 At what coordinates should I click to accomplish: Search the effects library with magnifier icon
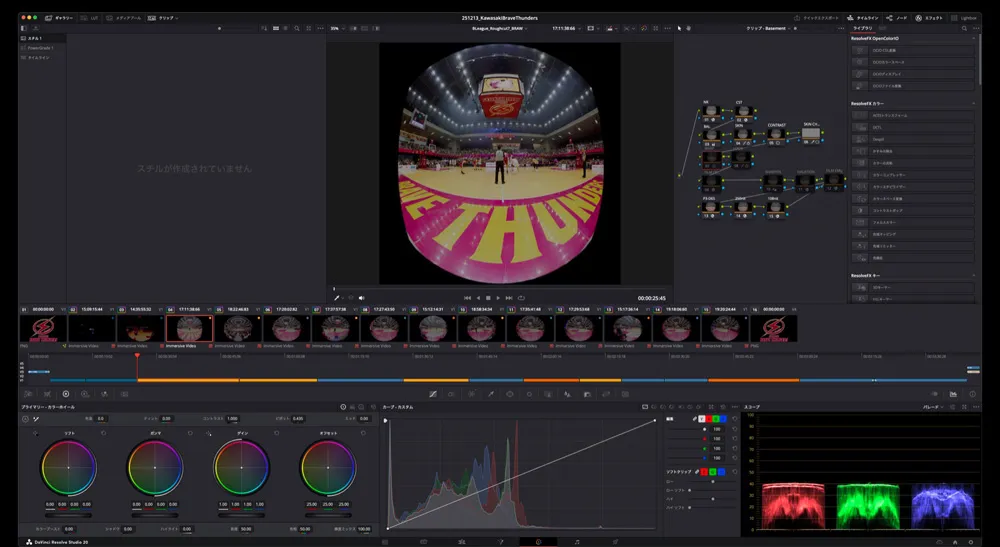(964, 29)
